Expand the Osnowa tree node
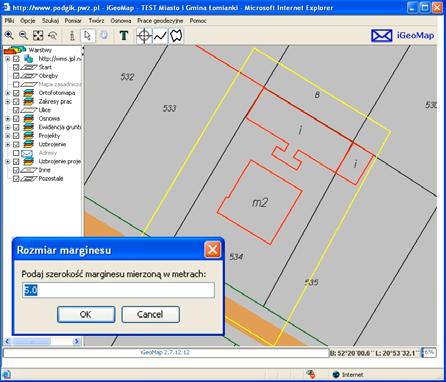The image size is (446, 382). tap(8, 119)
